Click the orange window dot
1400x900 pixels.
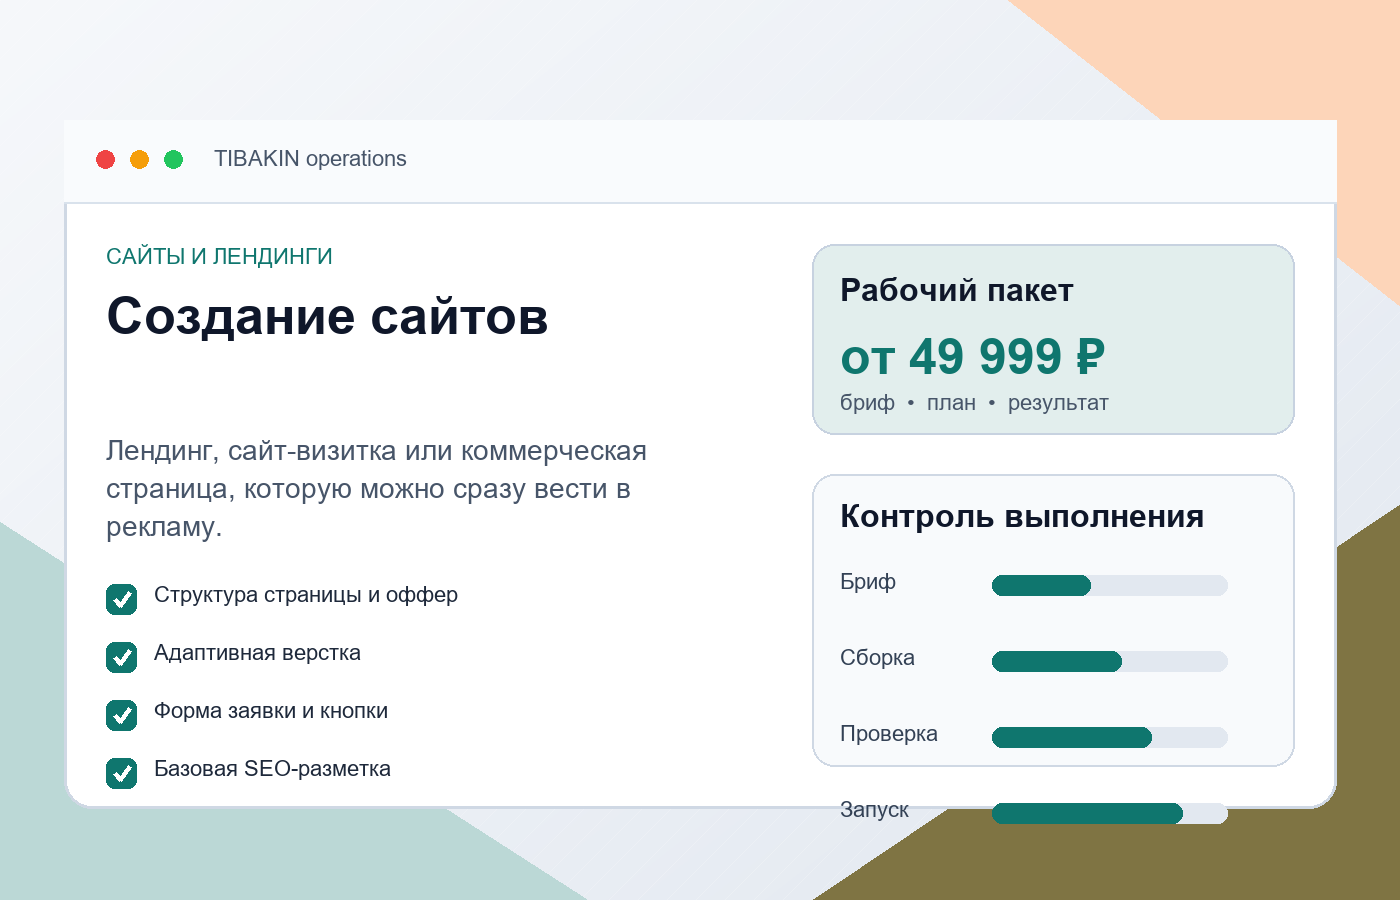pyautogui.click(x=139, y=159)
